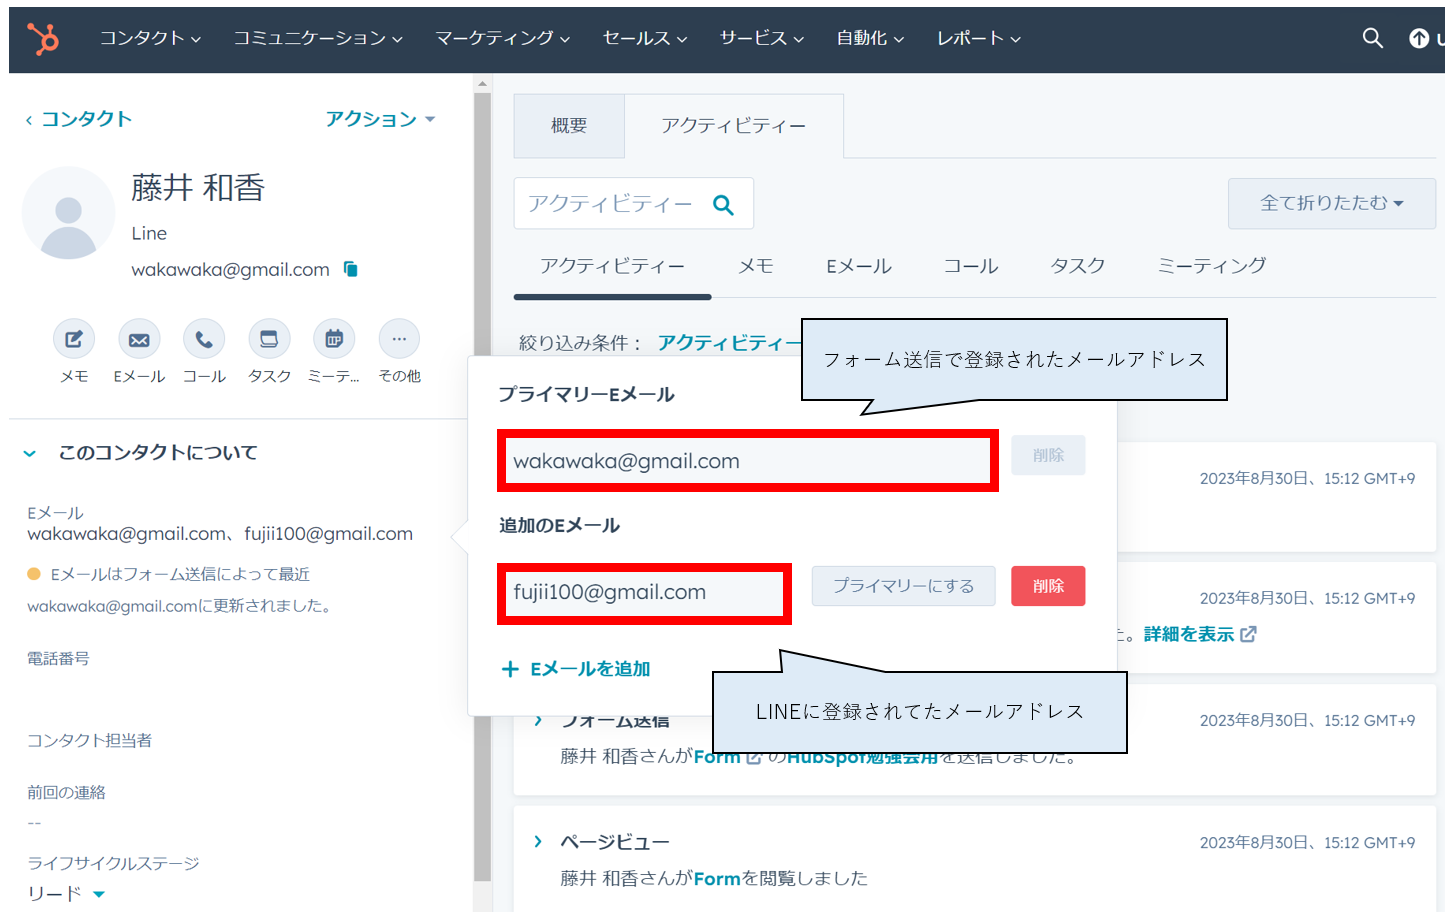Switch to the 概要 tab
The width and height of the screenshot is (1447, 912).
point(569,126)
